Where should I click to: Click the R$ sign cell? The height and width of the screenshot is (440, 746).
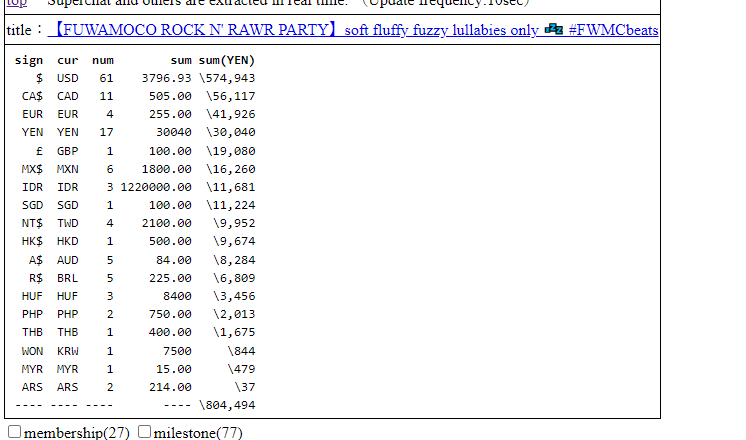pos(36,278)
